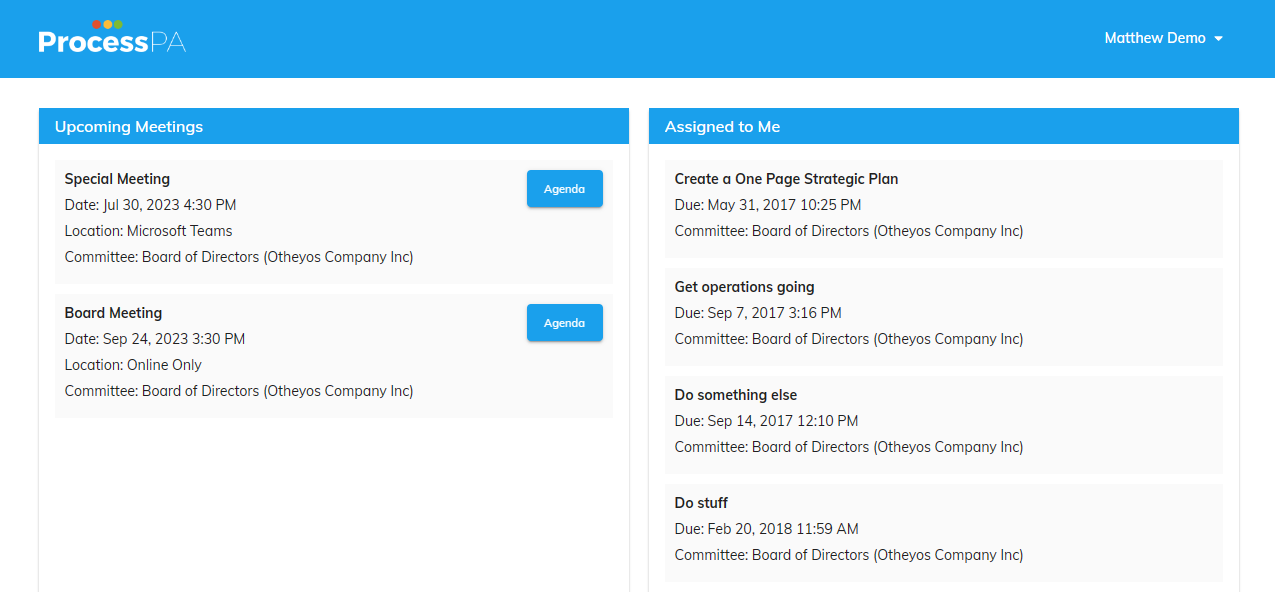1275x592 pixels.
Task: Click the dropdown caret beside Matthew Demo
Action: tap(1218, 39)
